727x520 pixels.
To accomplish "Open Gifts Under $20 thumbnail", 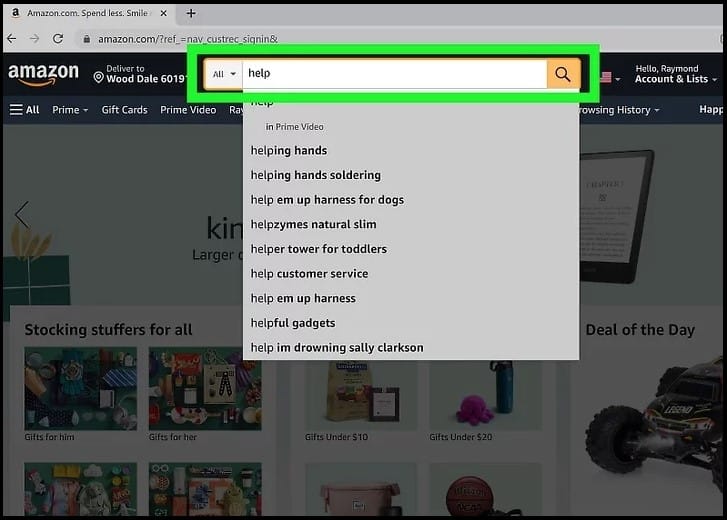I will point(485,395).
